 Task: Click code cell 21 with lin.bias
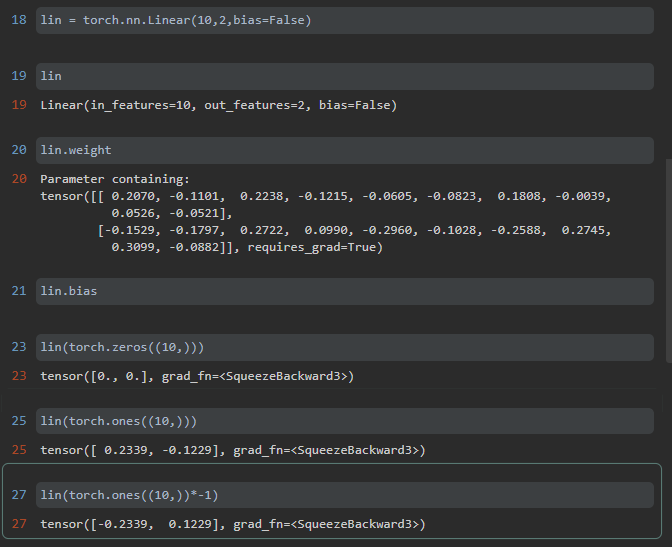(x=345, y=292)
